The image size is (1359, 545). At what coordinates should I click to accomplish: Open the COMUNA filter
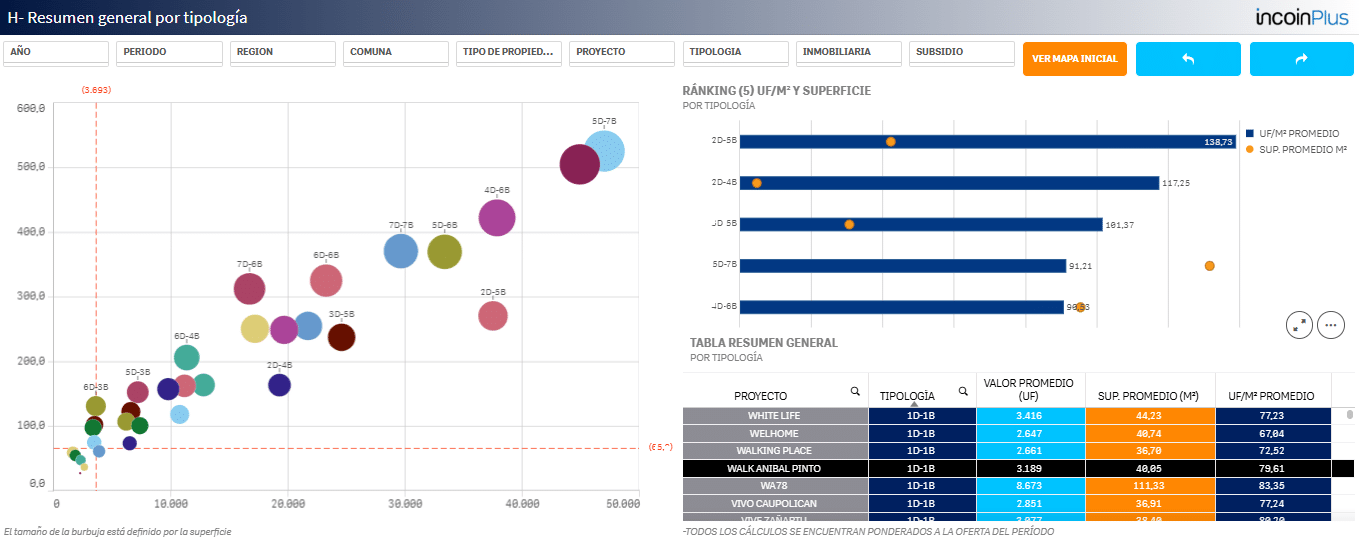click(x=395, y=53)
